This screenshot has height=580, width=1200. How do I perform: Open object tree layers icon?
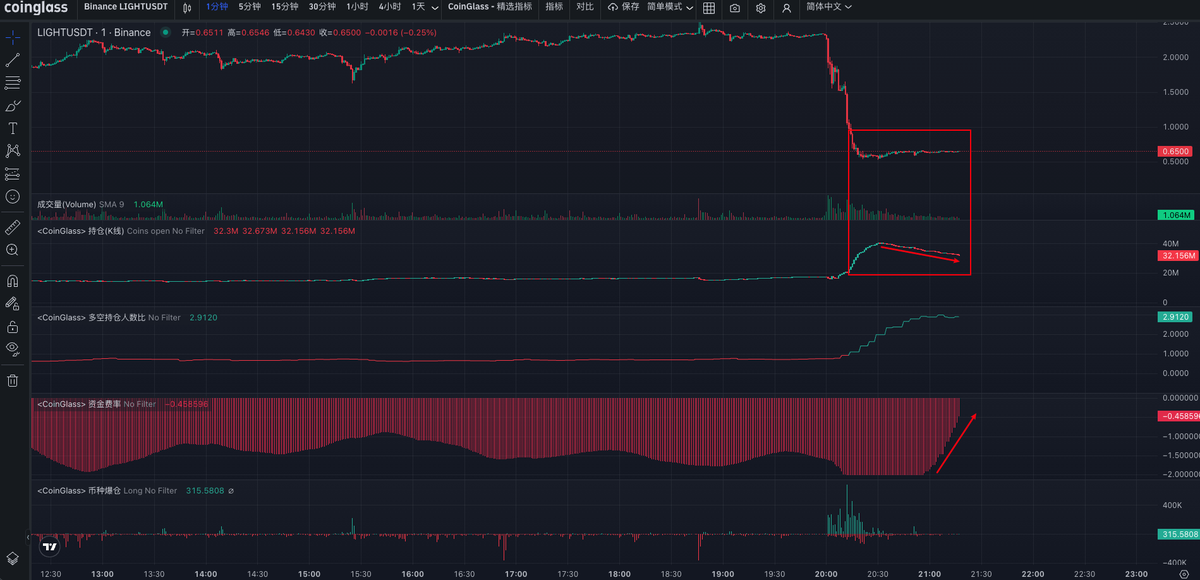coord(13,558)
